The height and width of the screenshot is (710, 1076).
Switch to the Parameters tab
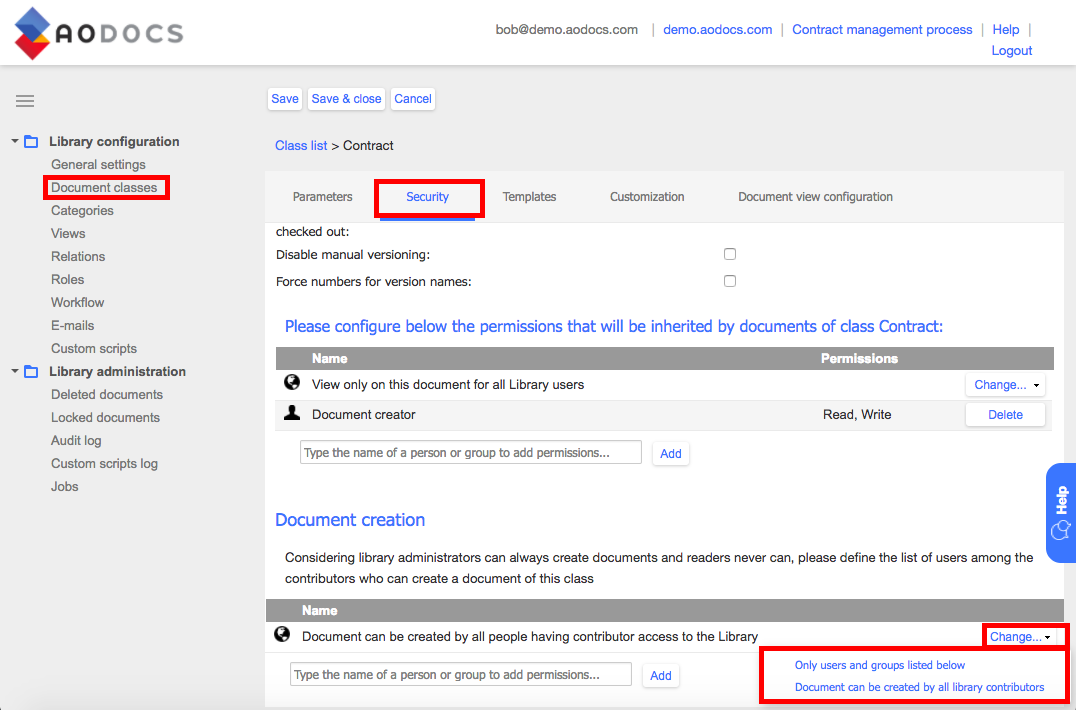(x=323, y=197)
